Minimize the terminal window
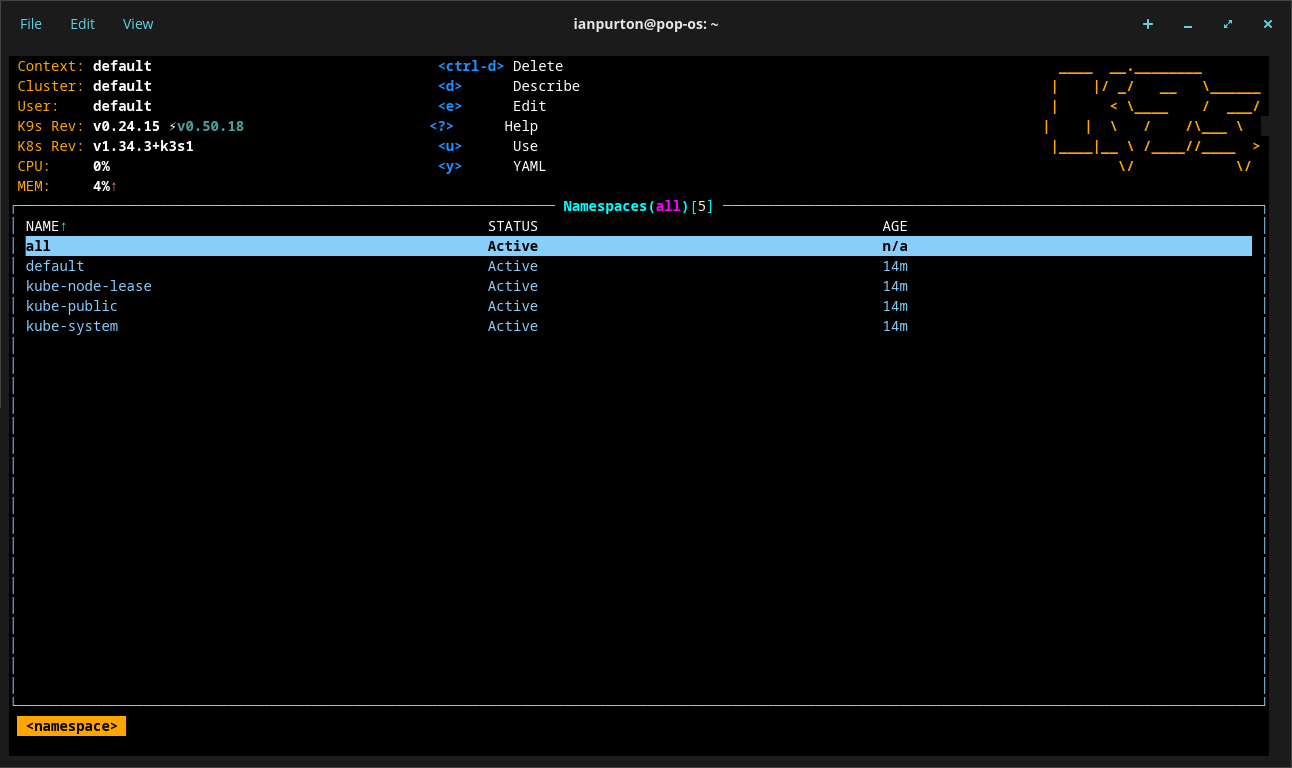 (x=1187, y=24)
